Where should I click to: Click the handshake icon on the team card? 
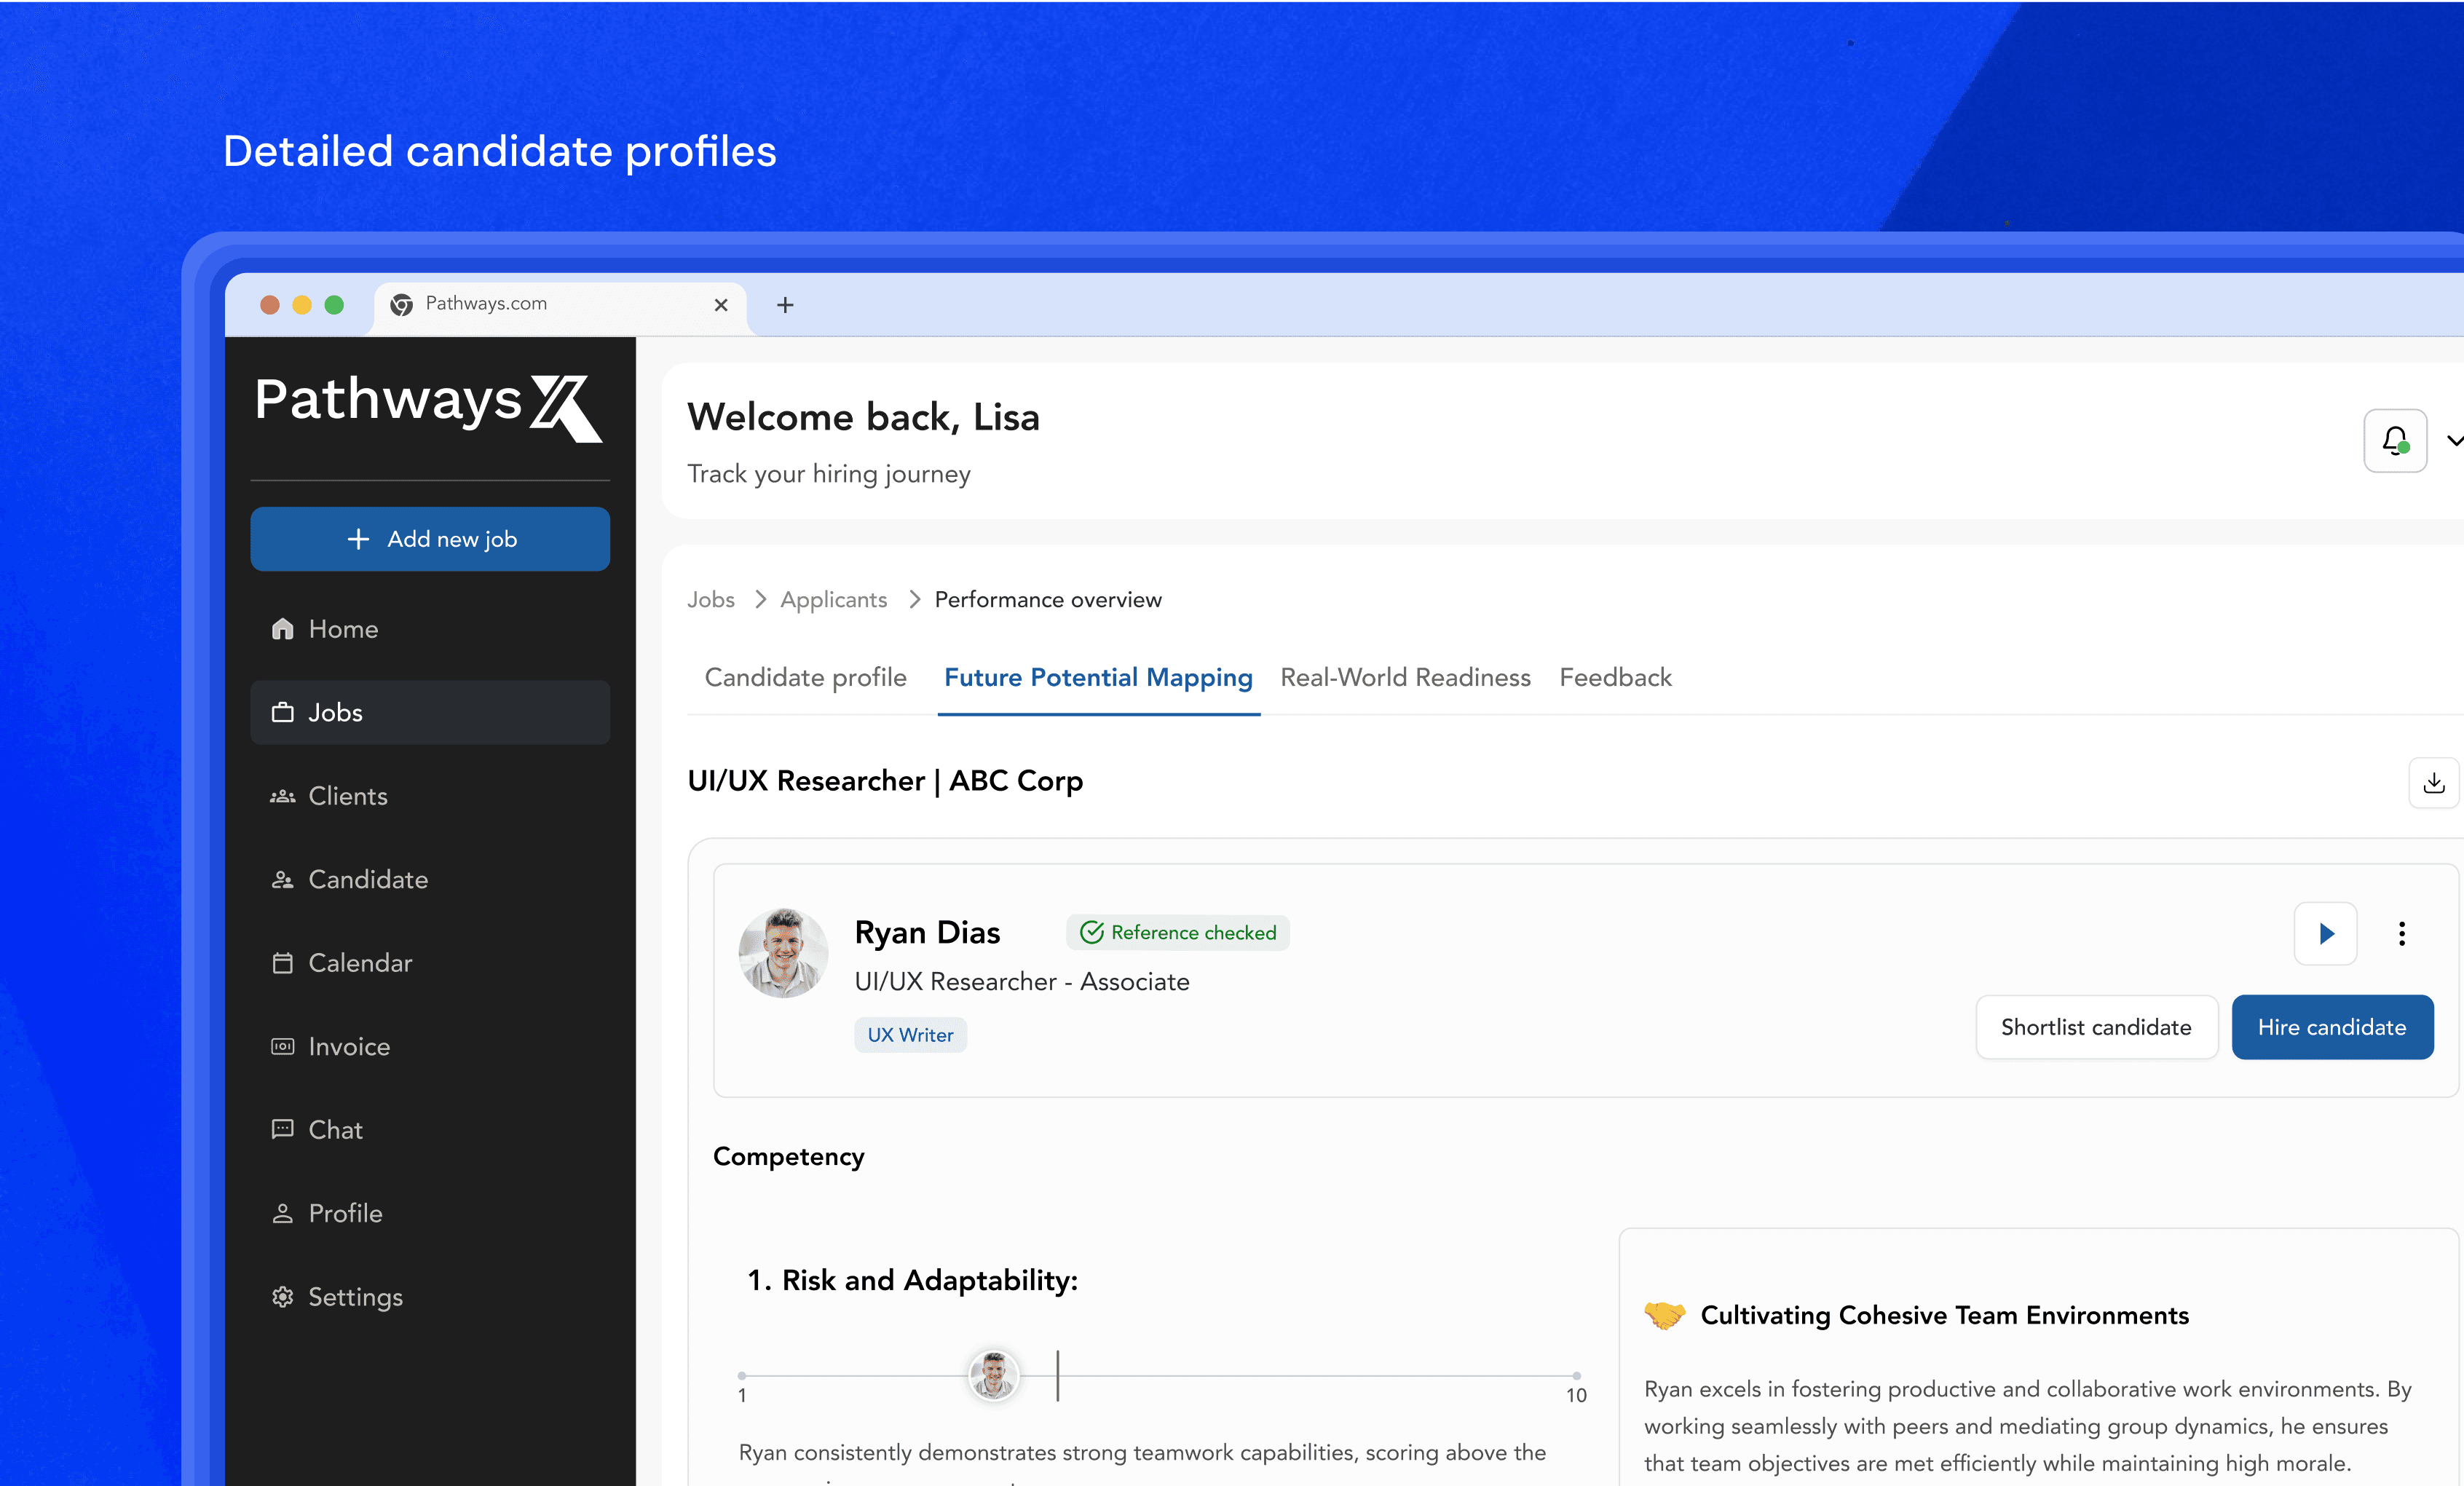1664,1315
